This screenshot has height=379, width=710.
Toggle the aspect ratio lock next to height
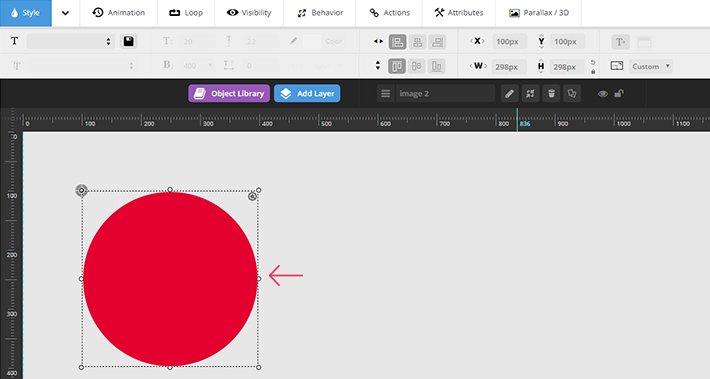pyautogui.click(x=593, y=72)
